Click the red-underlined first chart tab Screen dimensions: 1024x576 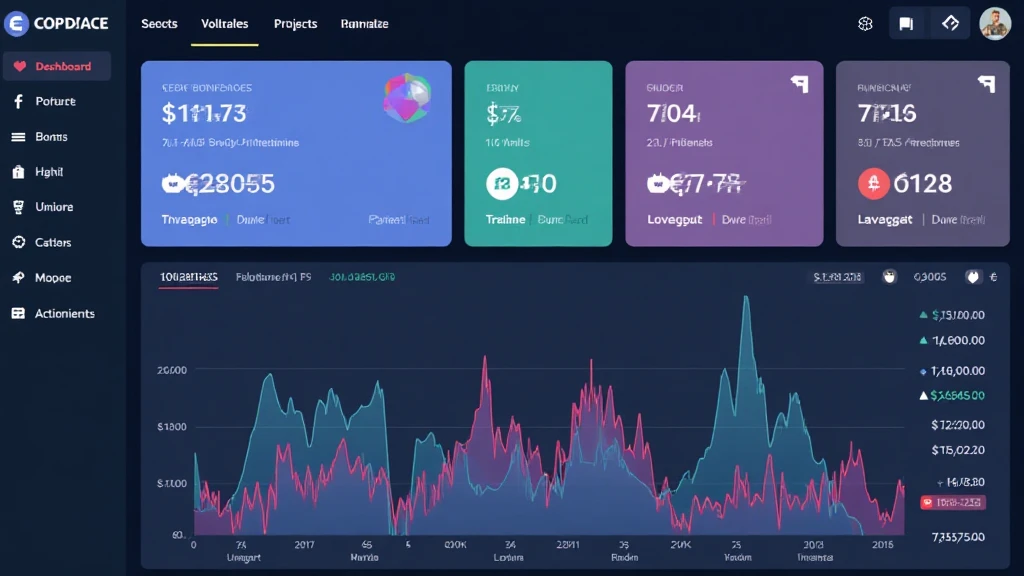[x=189, y=277]
